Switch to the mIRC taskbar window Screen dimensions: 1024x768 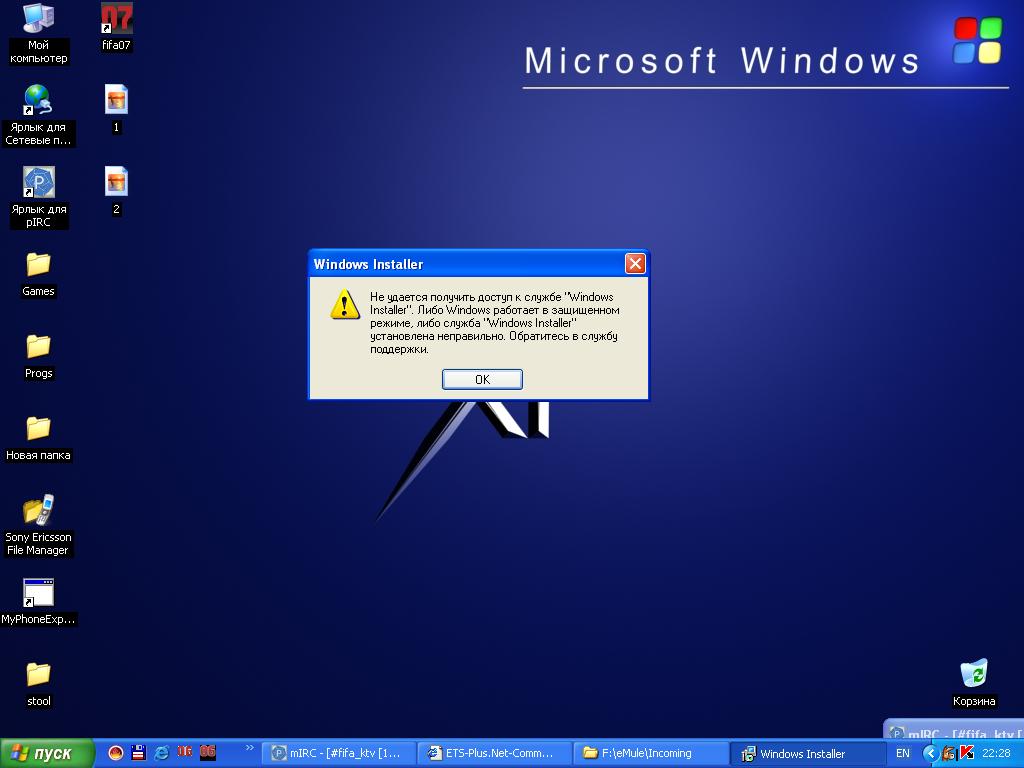(338, 753)
